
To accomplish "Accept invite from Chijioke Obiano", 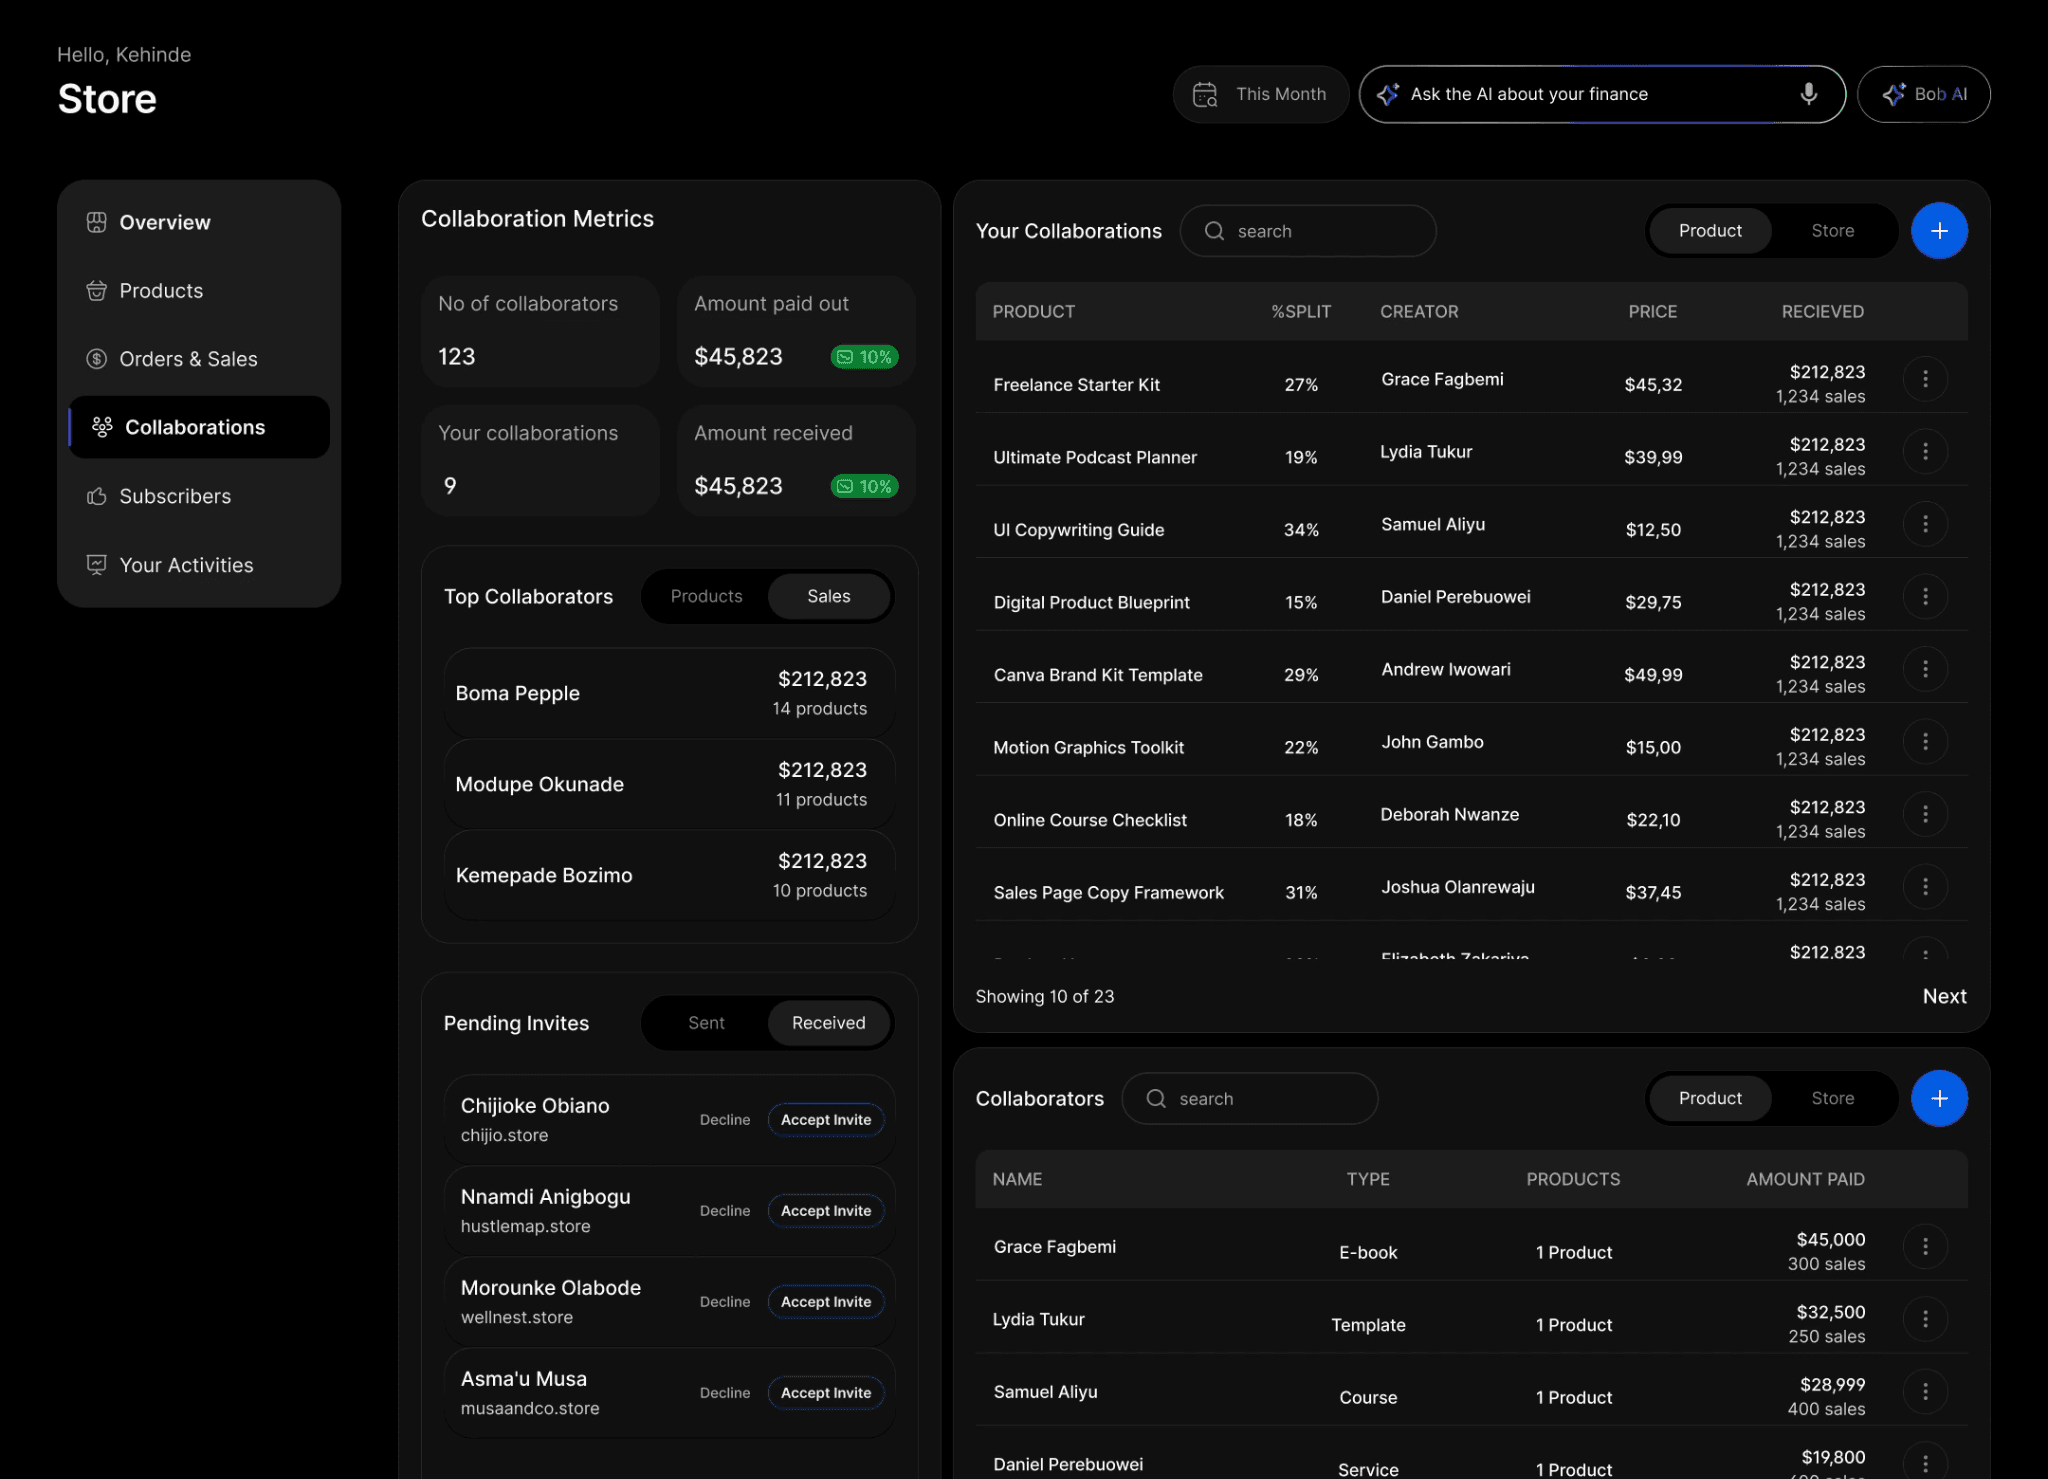I will (825, 1120).
